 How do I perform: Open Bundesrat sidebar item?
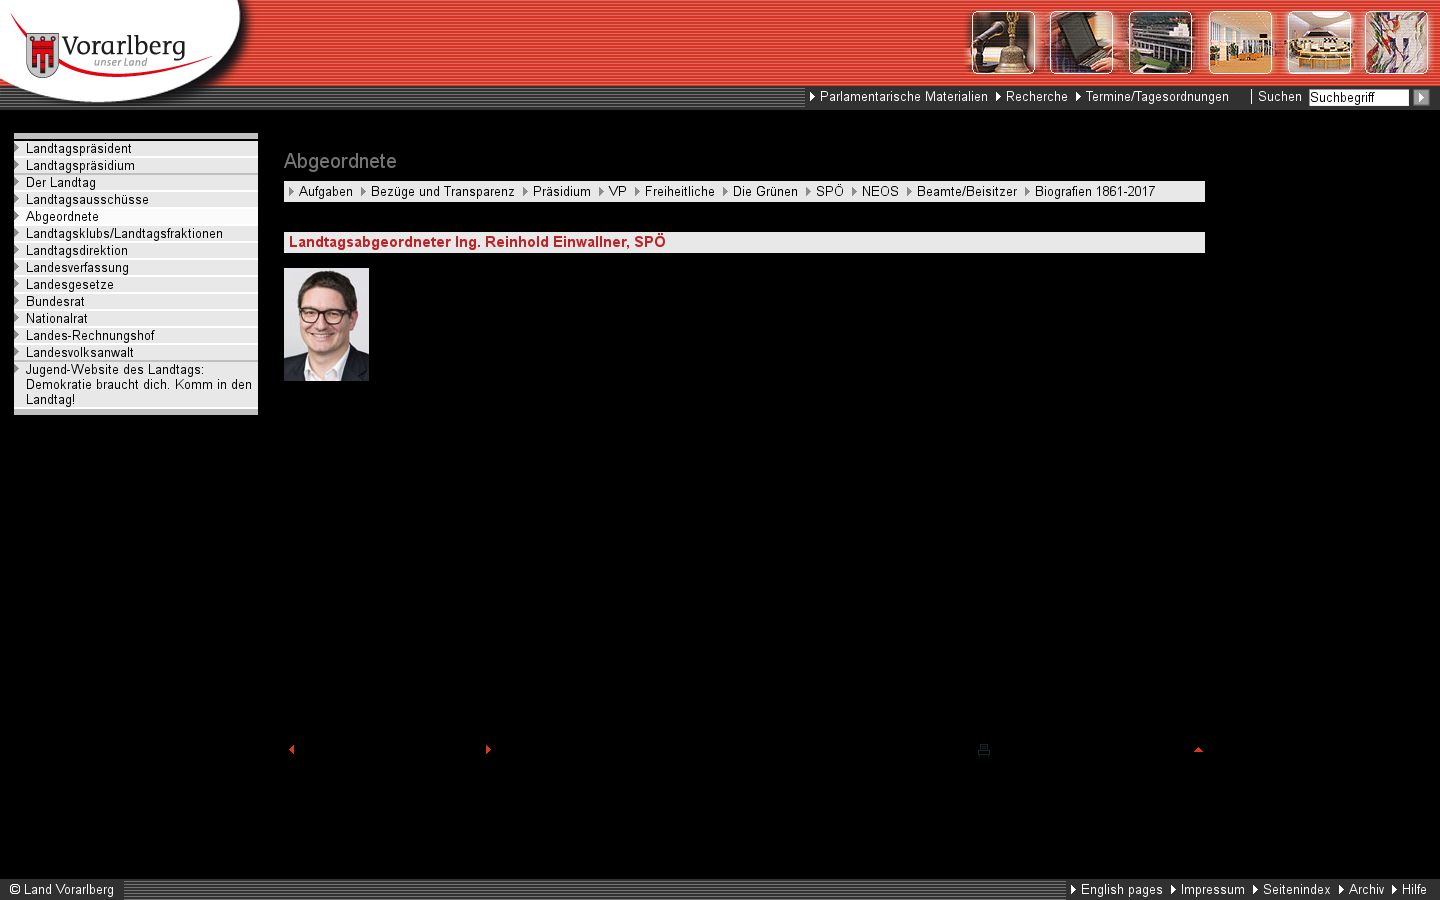point(136,302)
